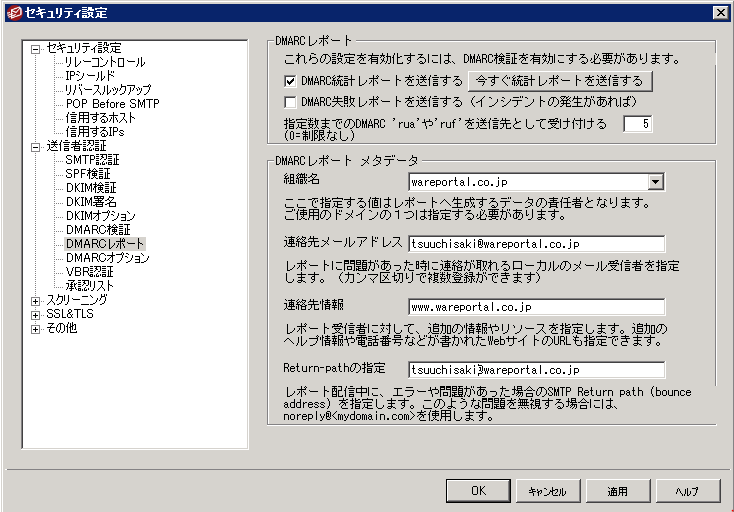The height and width of the screenshot is (512, 734).
Task: Expand the SSL&TLS tree node
Action: pos(37,314)
